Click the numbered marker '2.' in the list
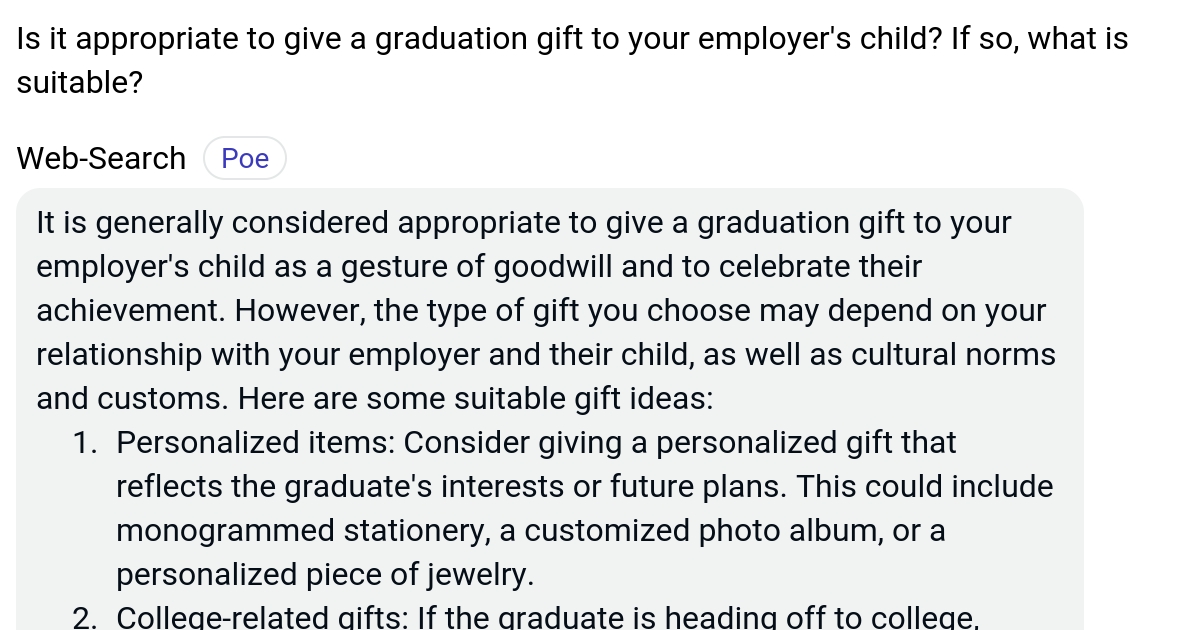 tap(84, 617)
